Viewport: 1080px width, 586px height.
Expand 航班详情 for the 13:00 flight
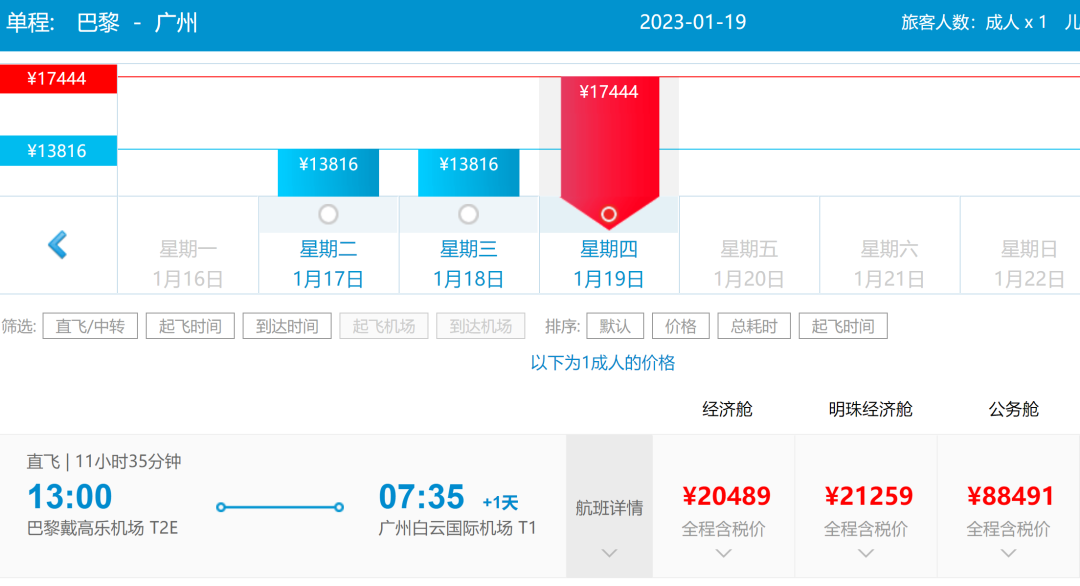pyautogui.click(x=610, y=507)
